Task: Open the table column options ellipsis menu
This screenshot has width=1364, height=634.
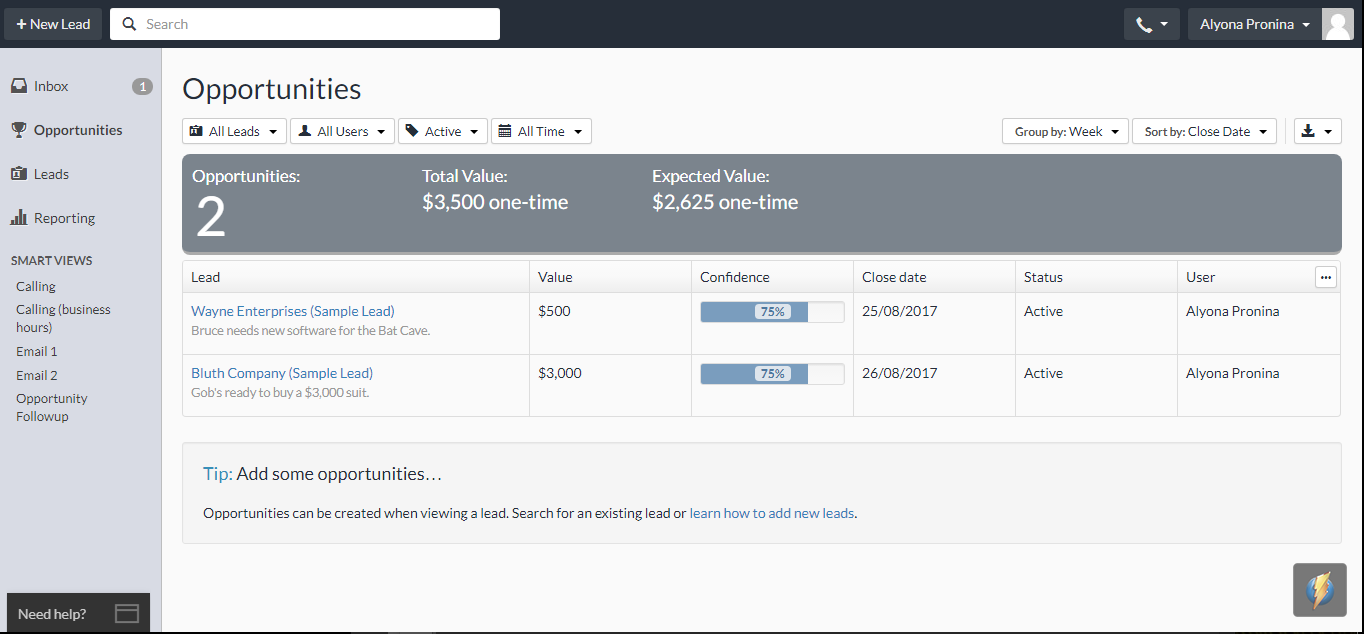Action: click(1325, 277)
